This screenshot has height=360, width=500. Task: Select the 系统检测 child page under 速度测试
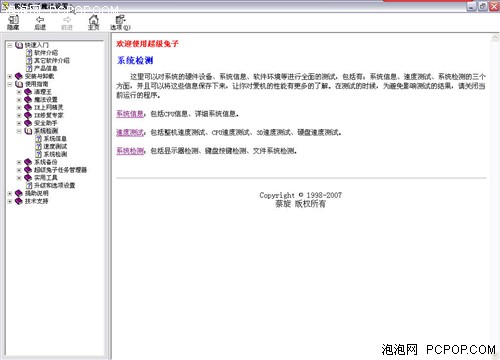coord(55,154)
